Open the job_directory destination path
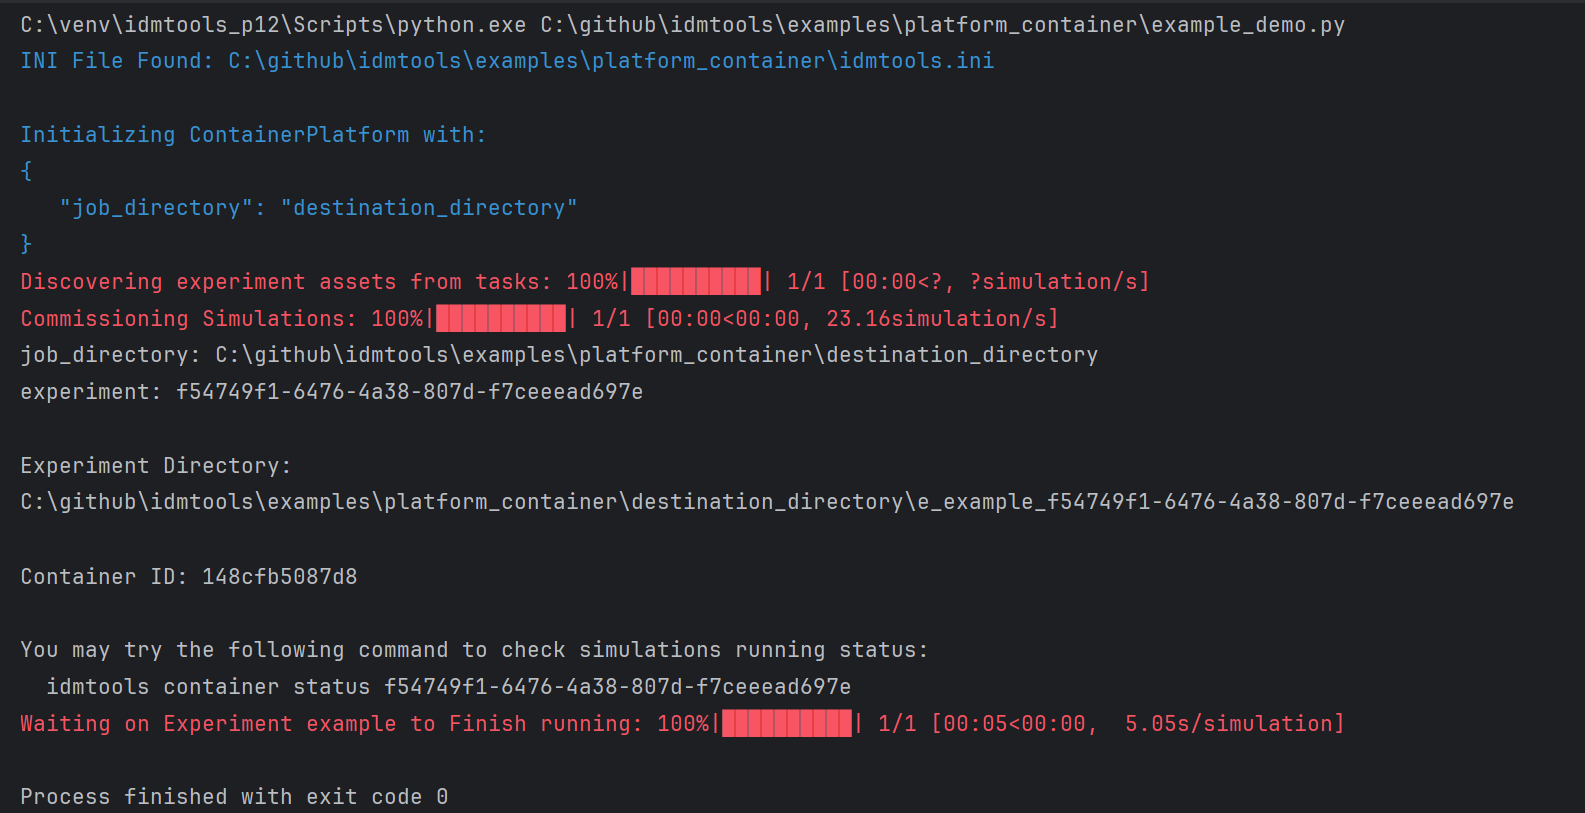This screenshot has height=813, width=1585. pyautogui.click(x=656, y=355)
